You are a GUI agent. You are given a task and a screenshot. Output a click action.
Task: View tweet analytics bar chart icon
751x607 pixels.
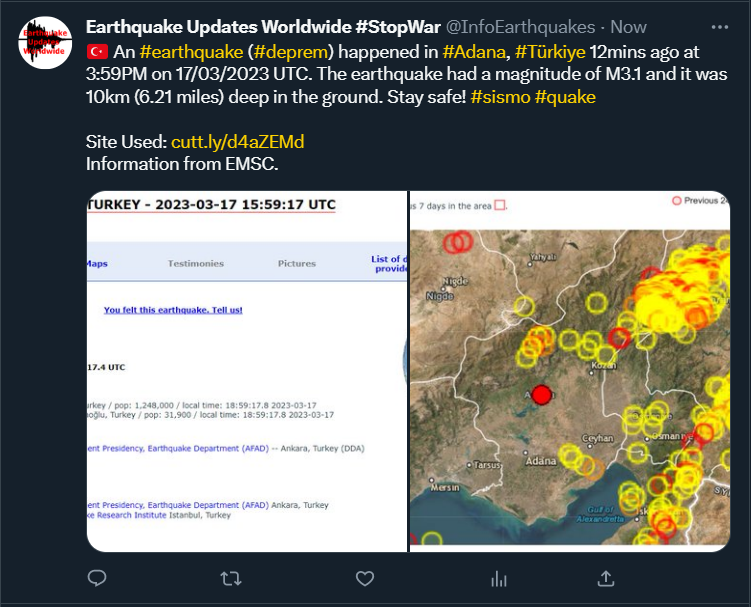point(499,578)
